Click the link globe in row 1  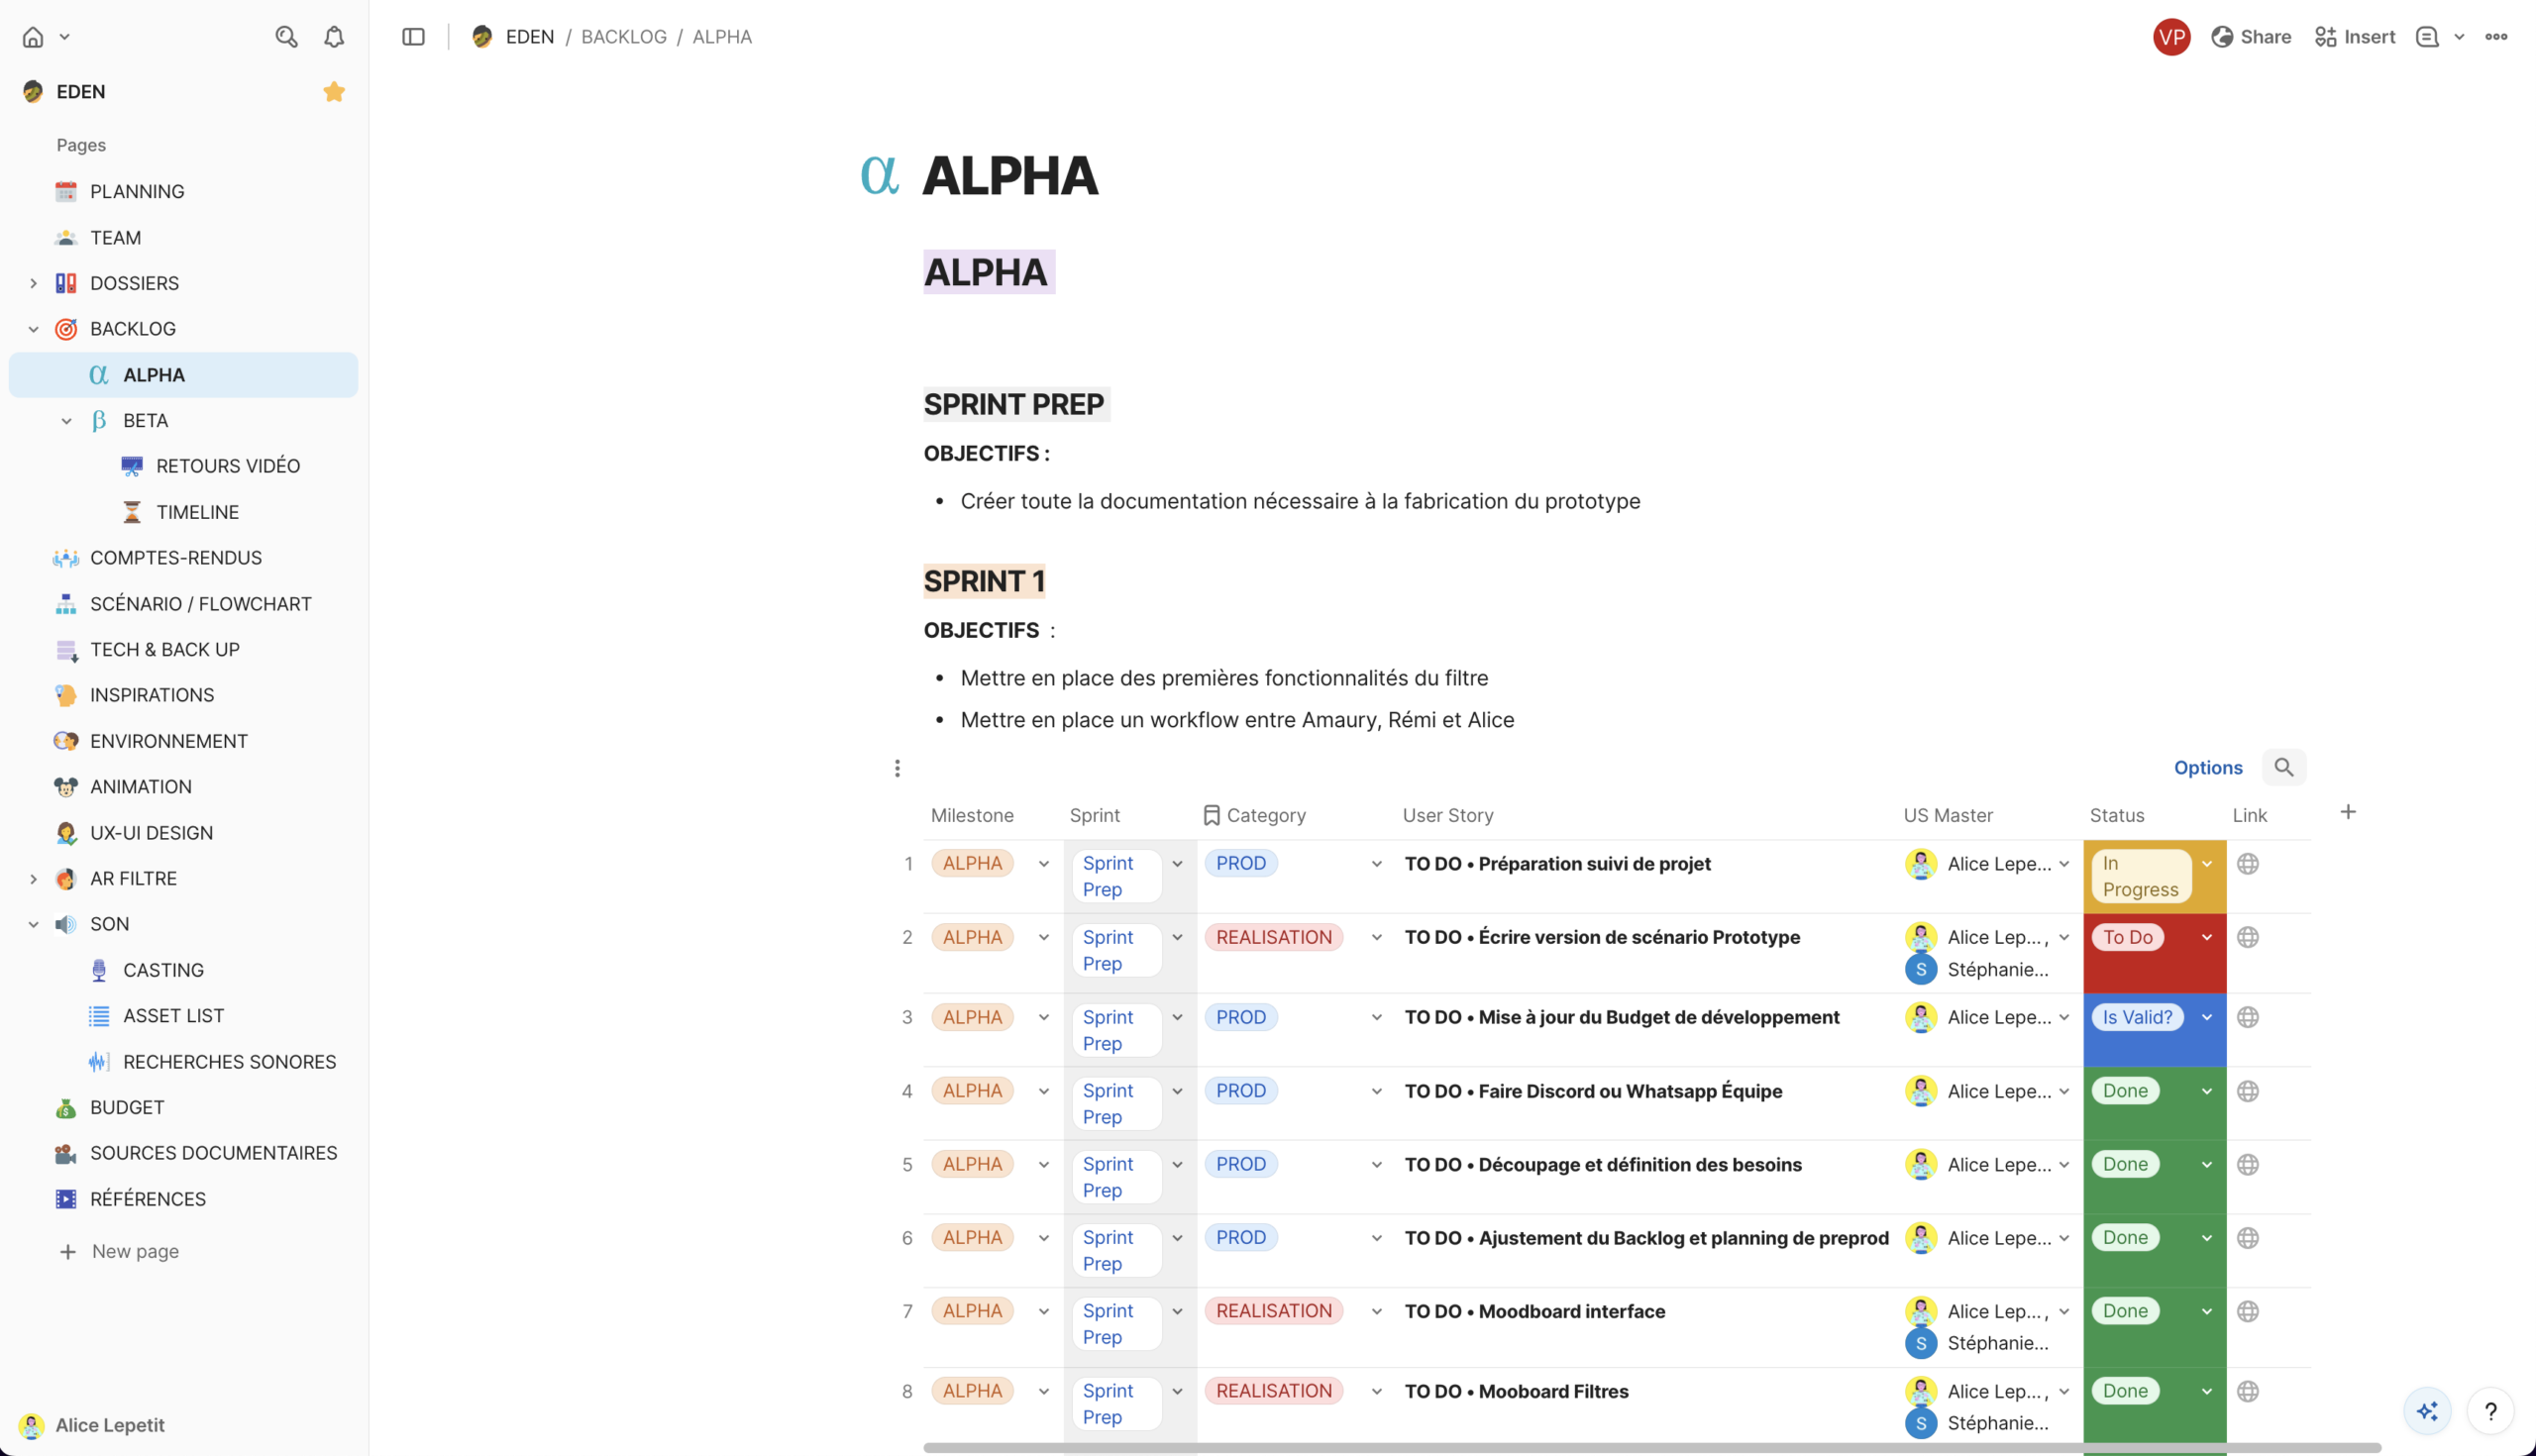(x=2247, y=864)
